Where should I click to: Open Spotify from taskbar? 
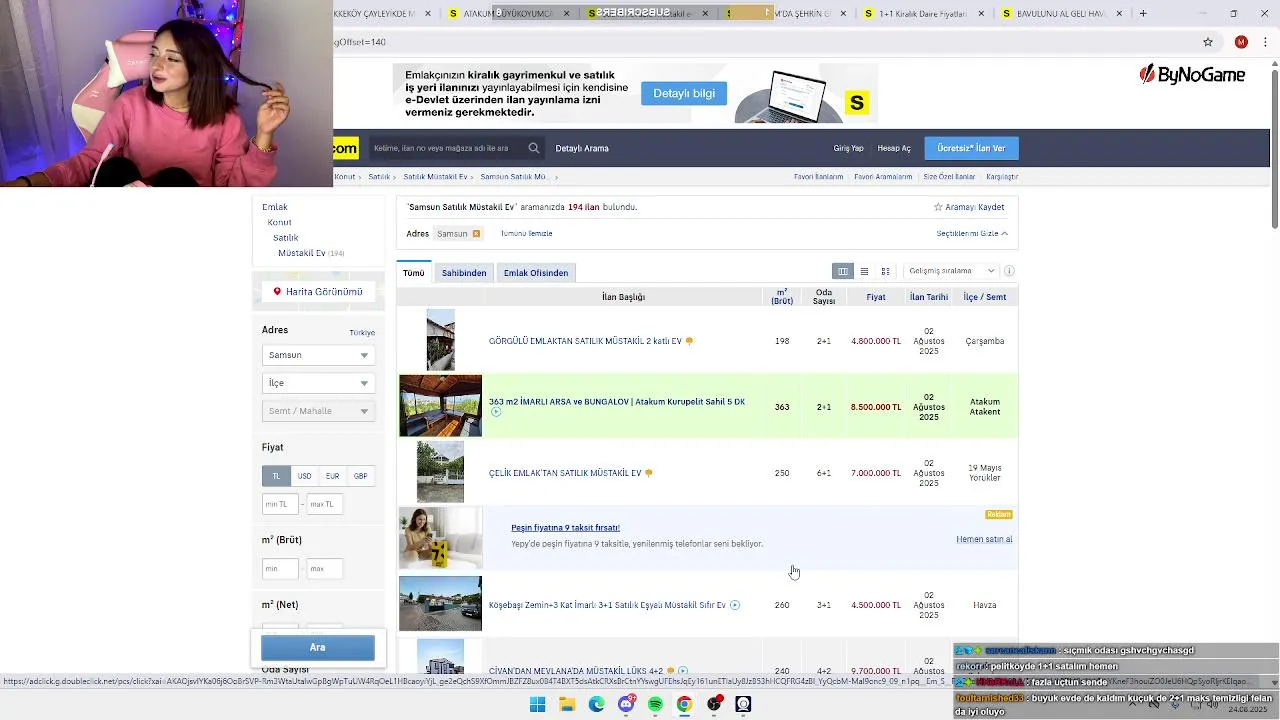[655, 704]
